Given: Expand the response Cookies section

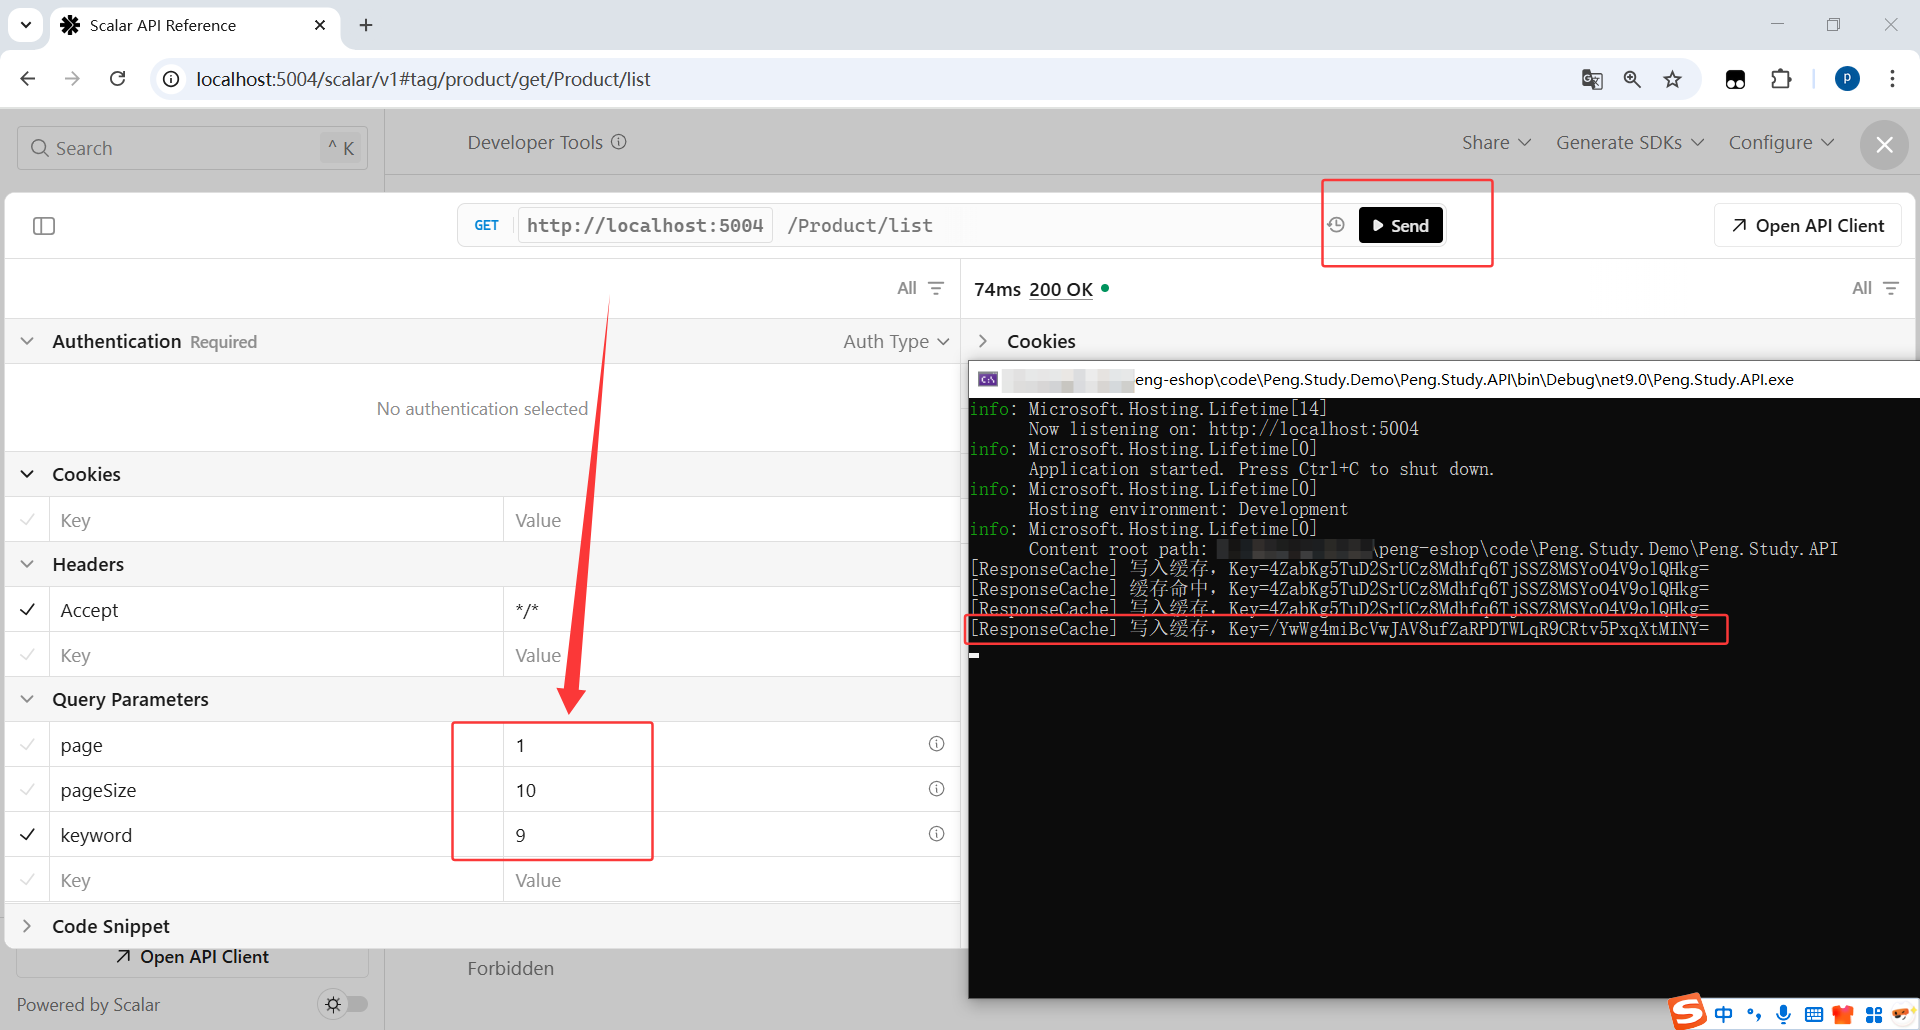Looking at the screenshot, I should [x=983, y=341].
